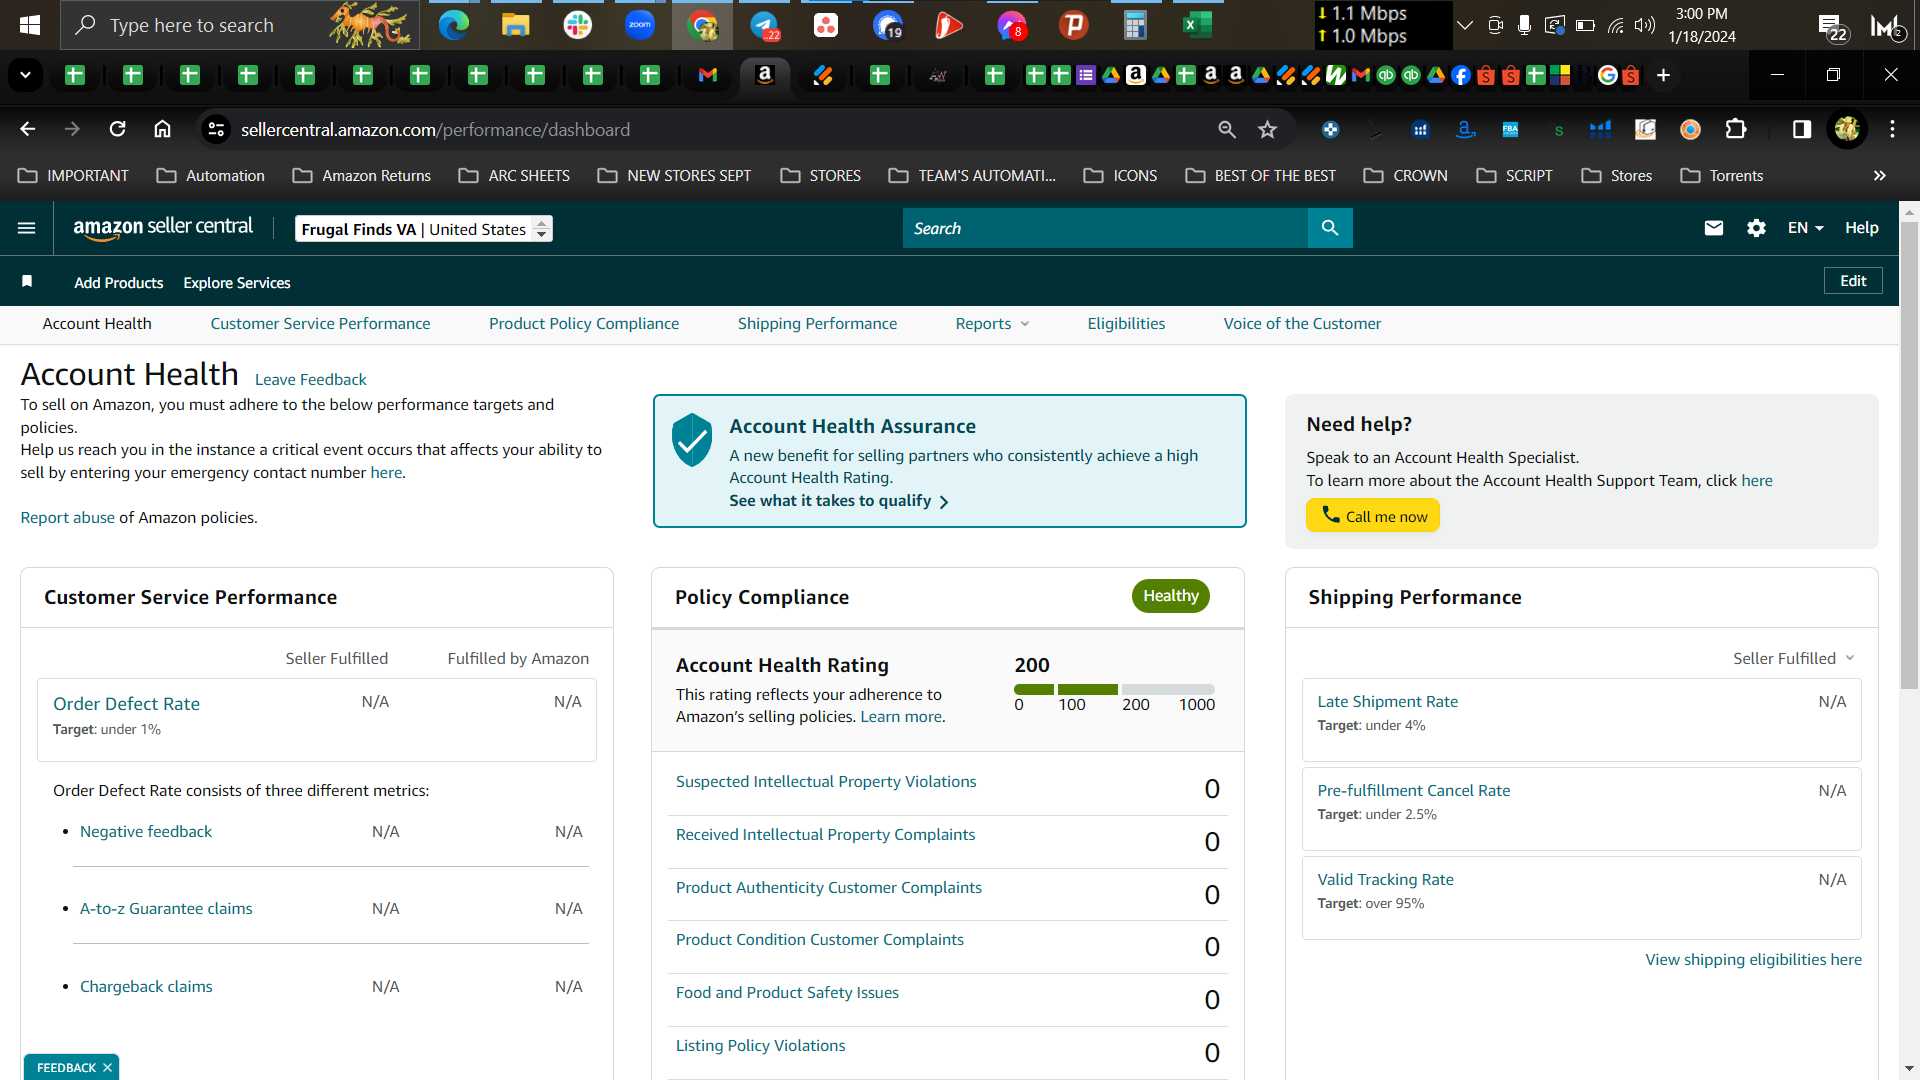Click the Call me now button
This screenshot has height=1080, width=1920.
tap(1373, 516)
